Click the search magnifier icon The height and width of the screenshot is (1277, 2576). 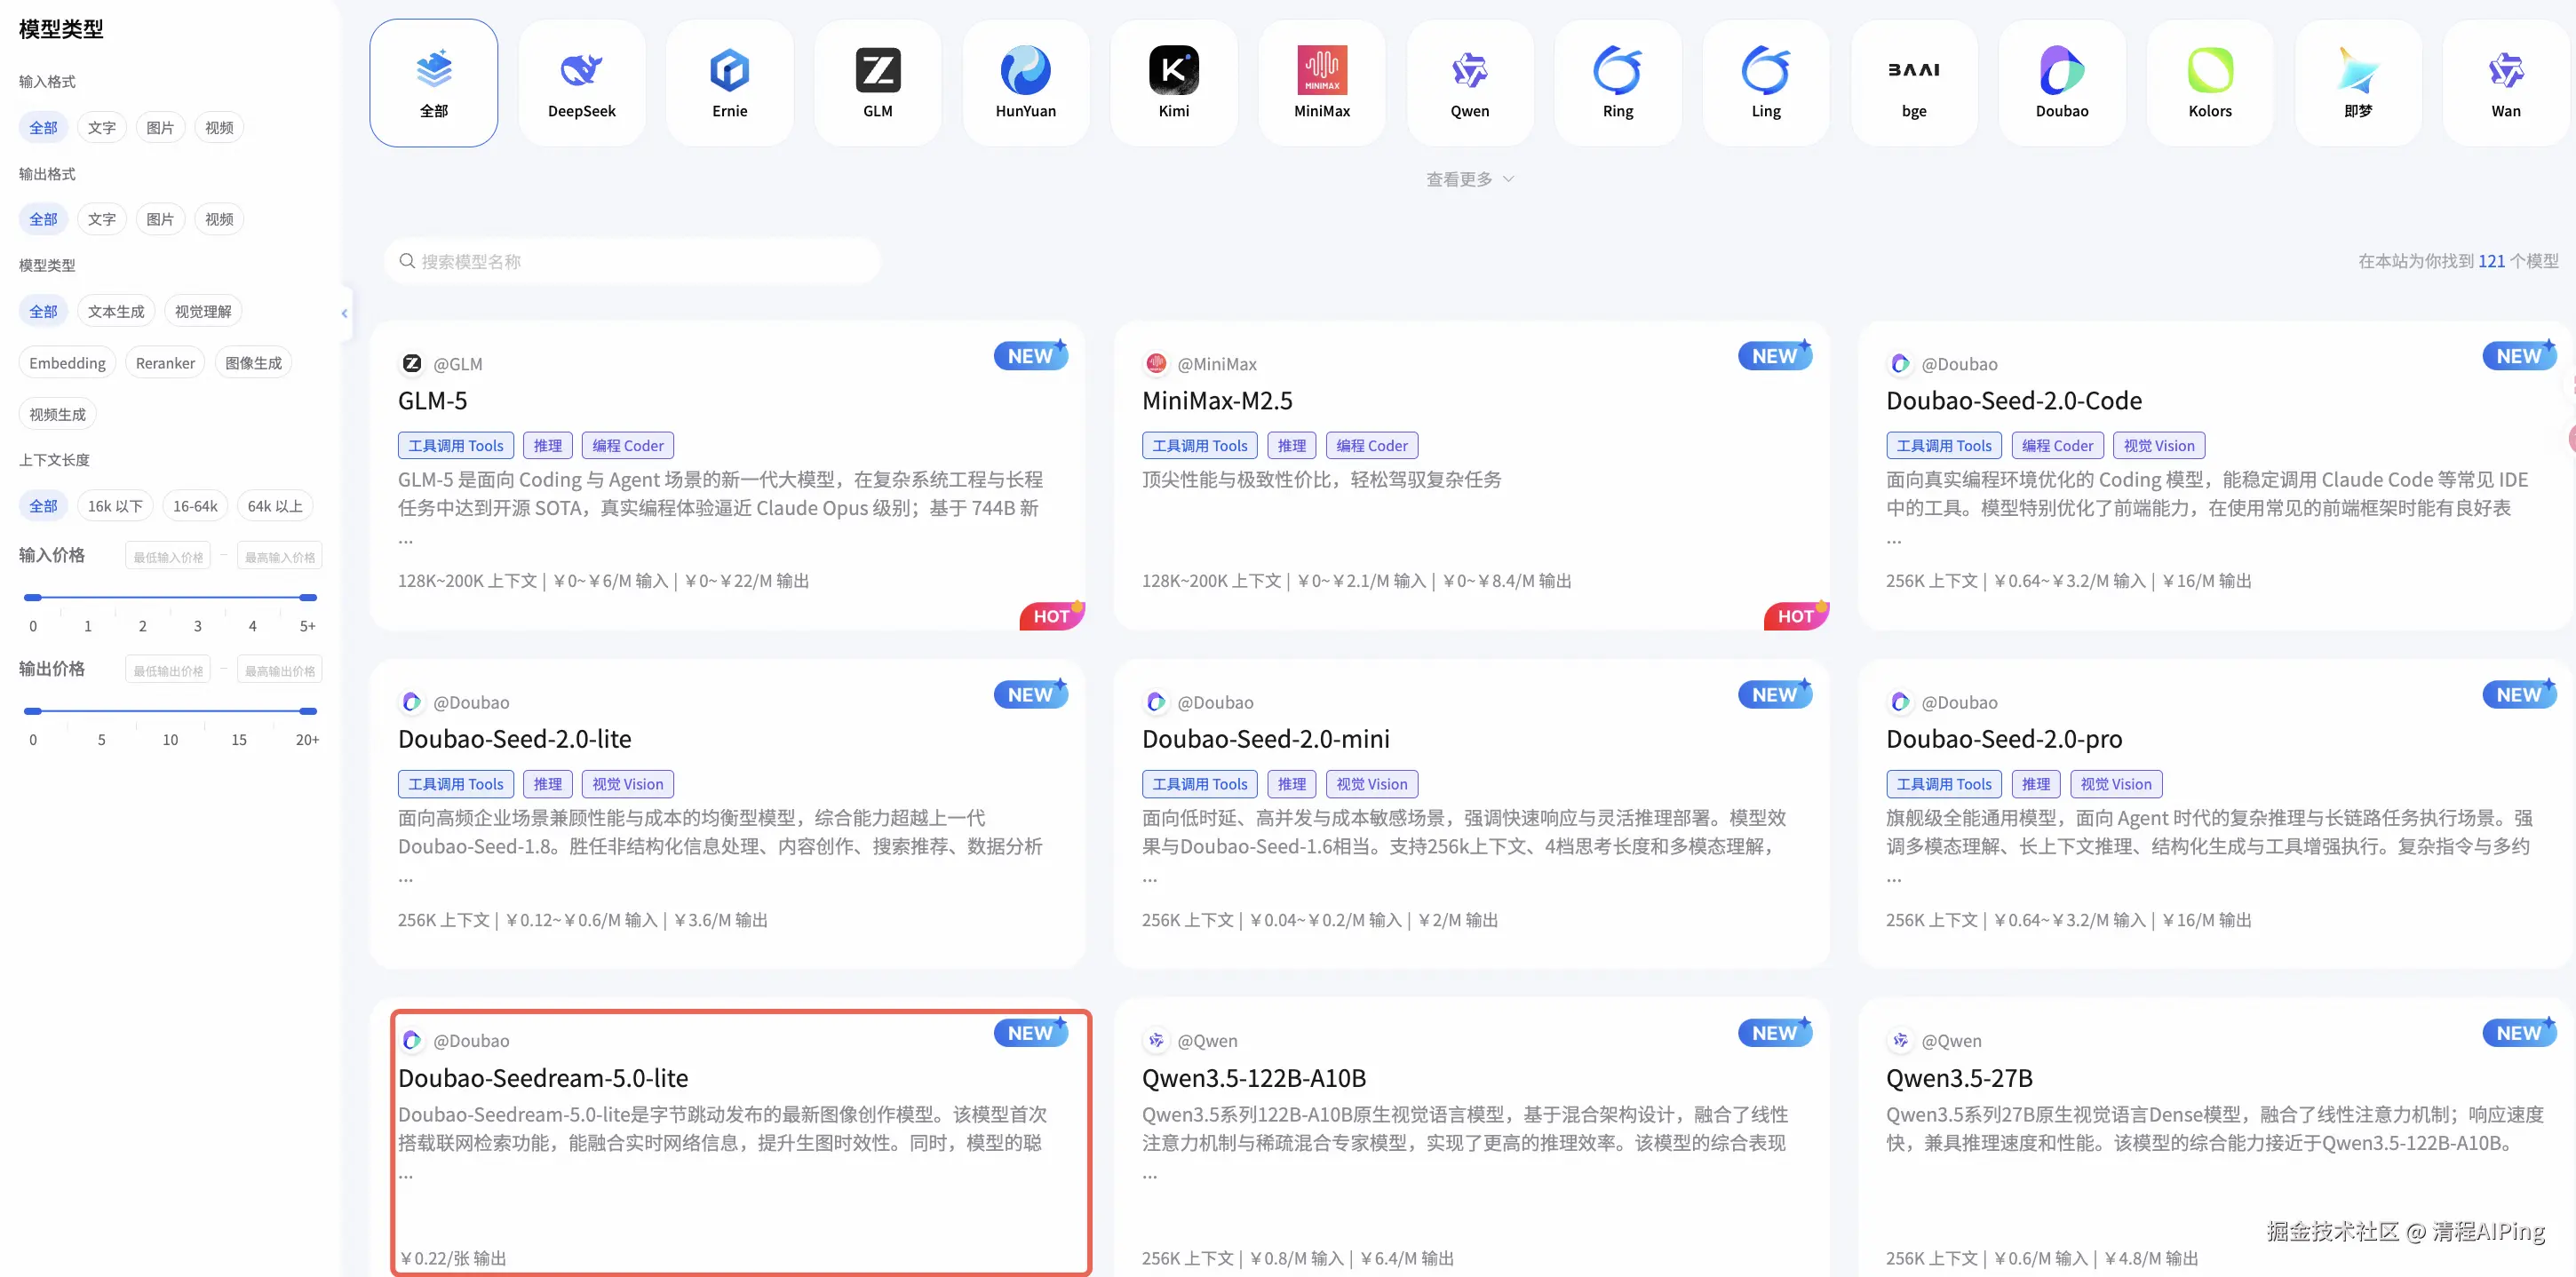407,261
